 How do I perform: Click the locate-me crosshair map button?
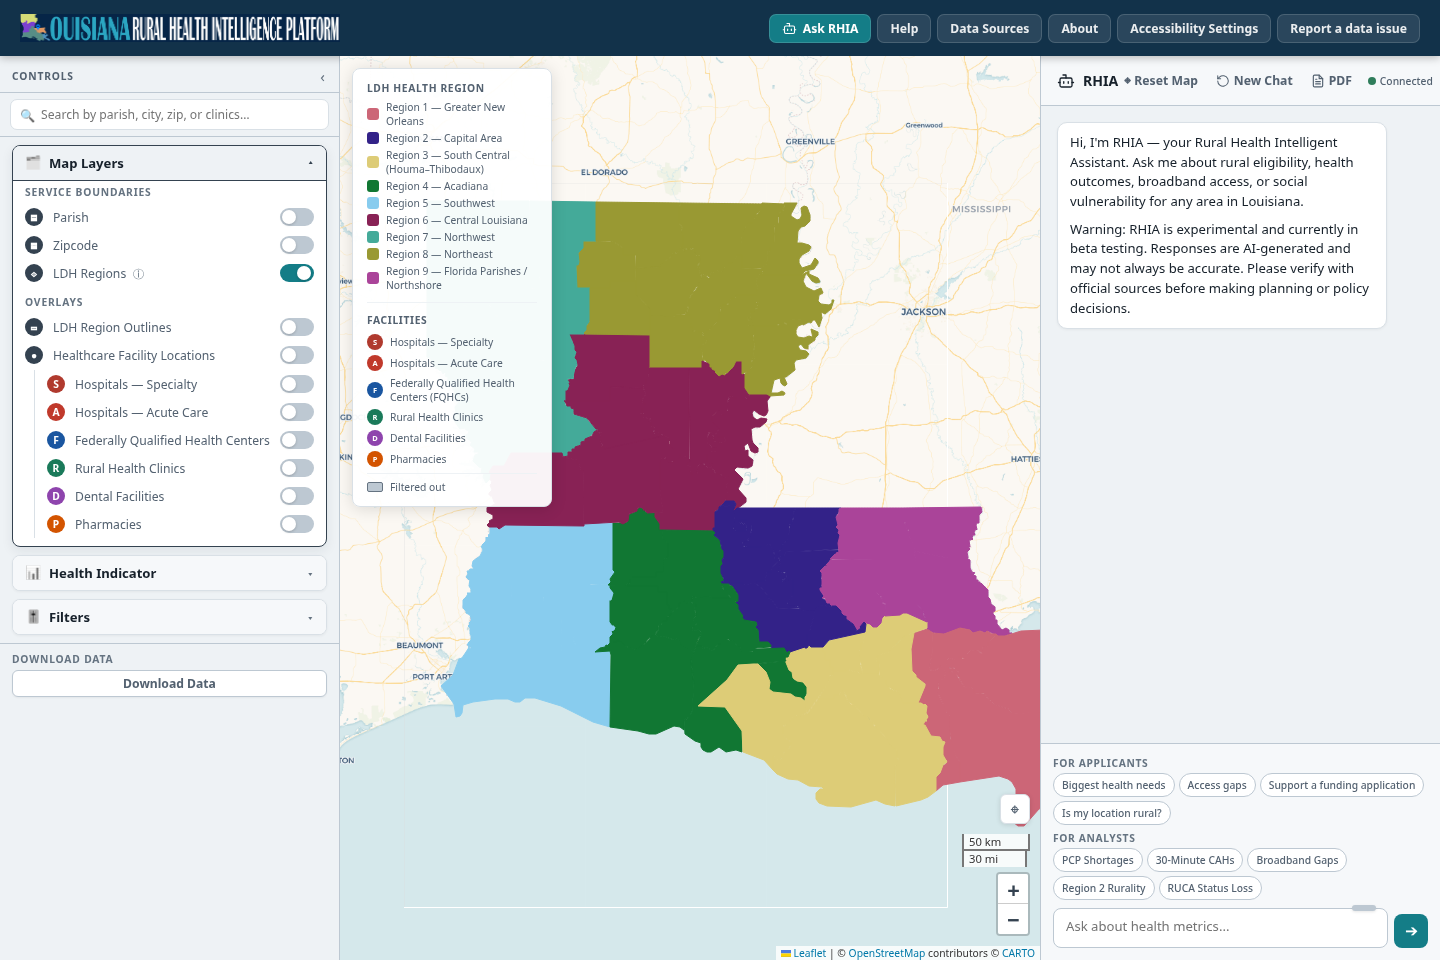point(1014,810)
